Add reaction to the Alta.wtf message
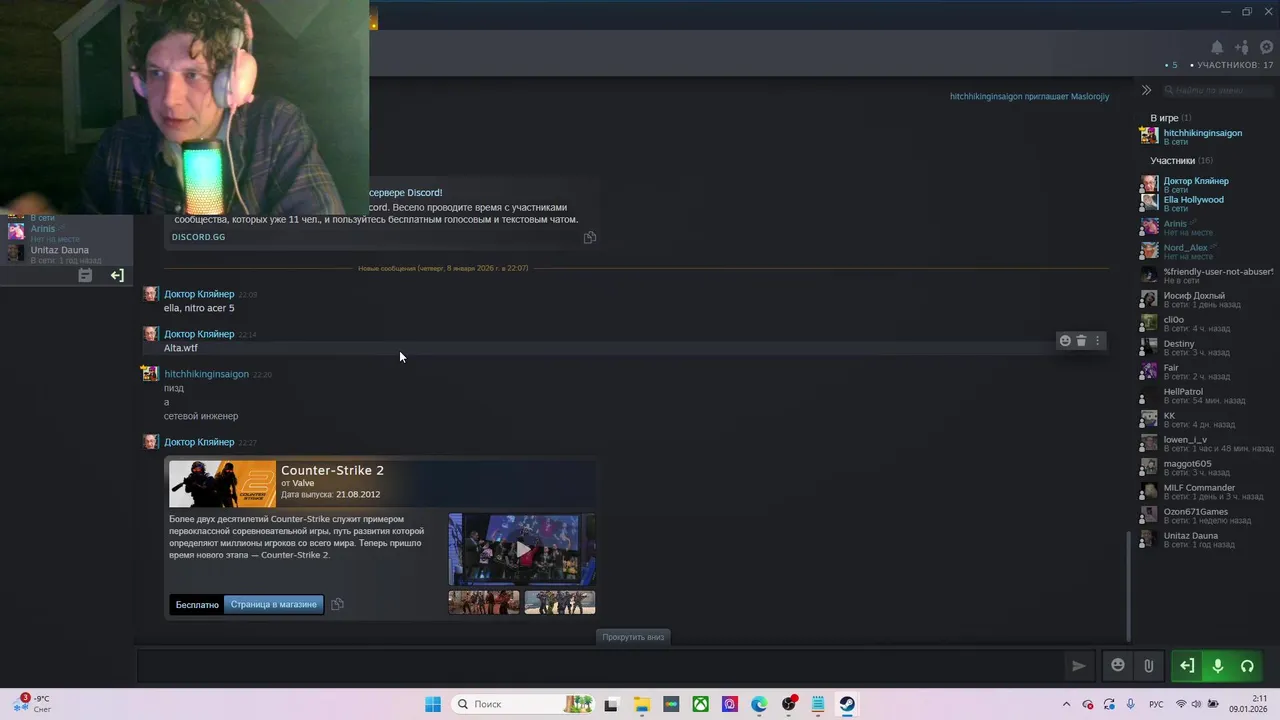The width and height of the screenshot is (1280, 720). coord(1065,341)
